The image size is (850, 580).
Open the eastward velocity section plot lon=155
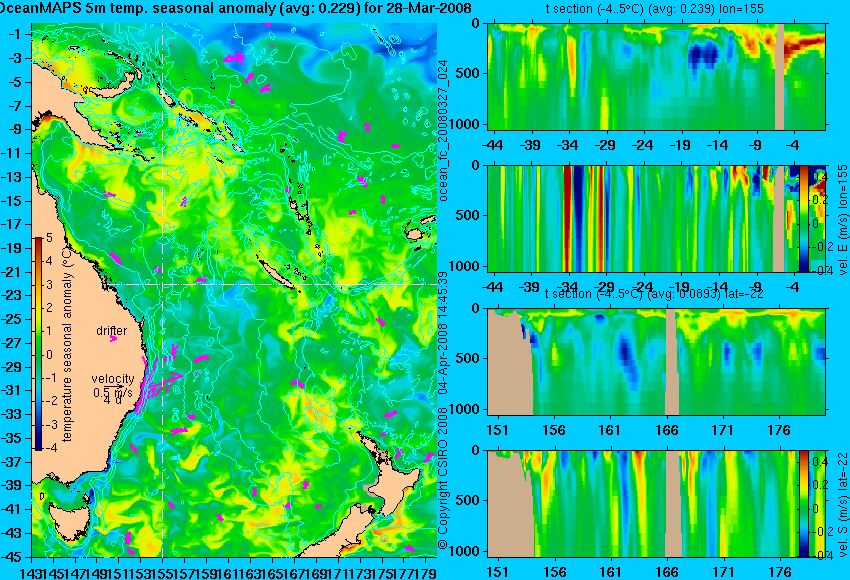point(657,218)
